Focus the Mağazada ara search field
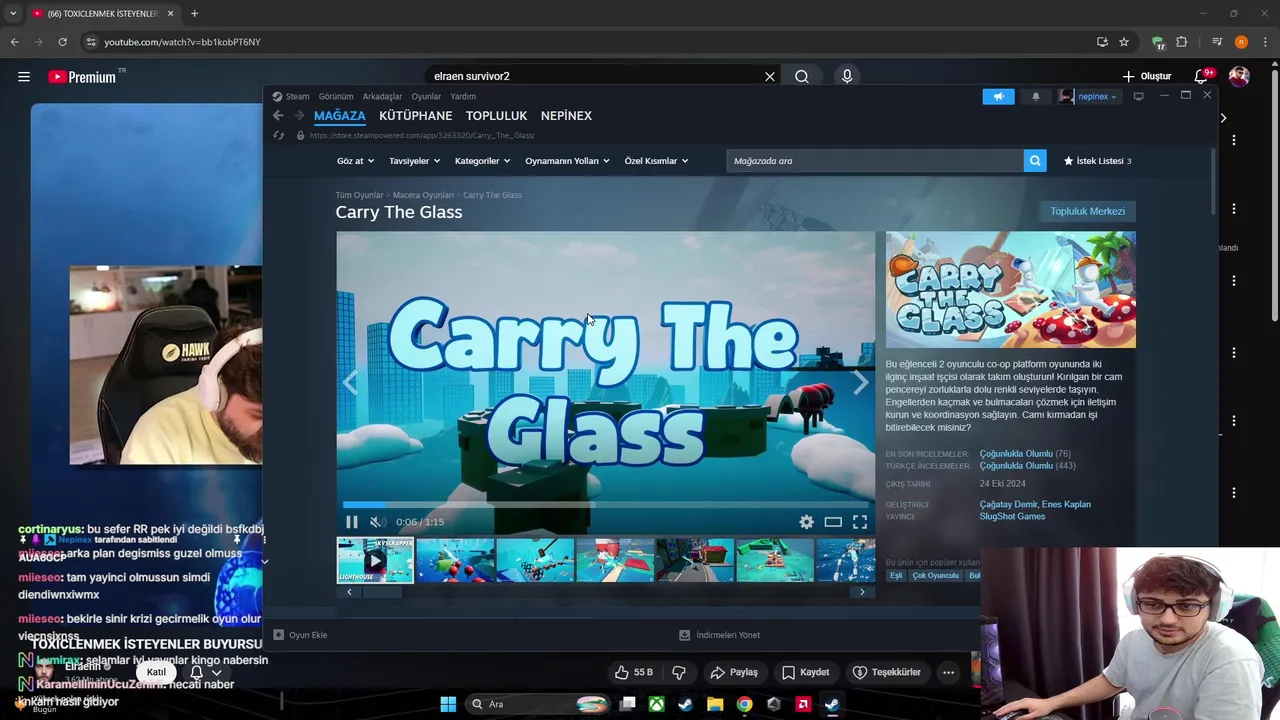 click(875, 161)
